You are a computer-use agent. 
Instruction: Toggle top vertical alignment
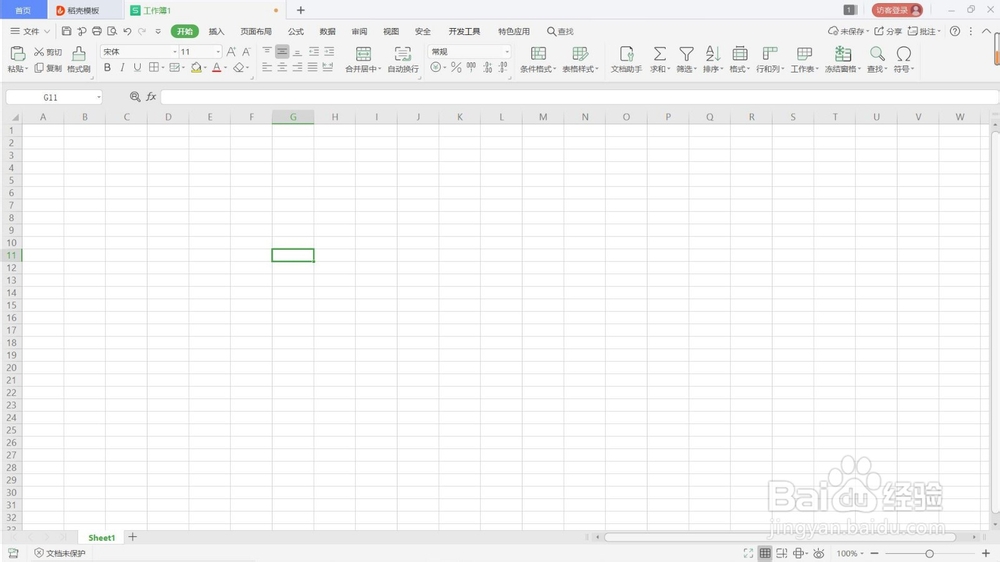click(x=267, y=52)
